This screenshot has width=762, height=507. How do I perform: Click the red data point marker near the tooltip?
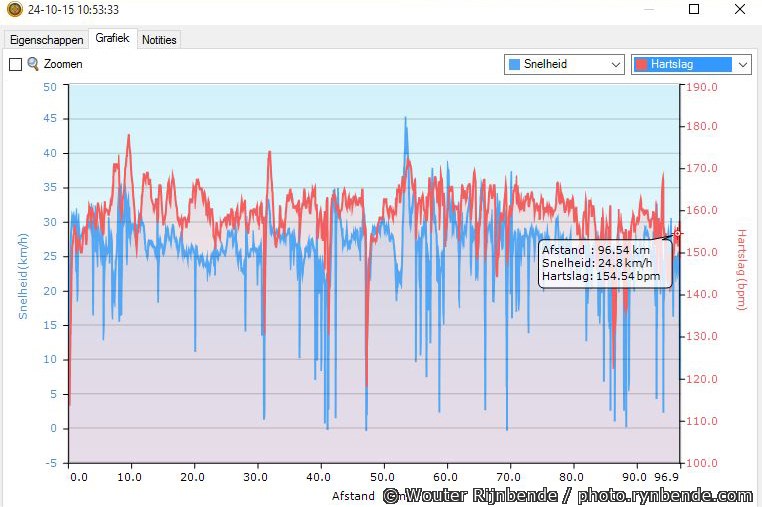678,233
